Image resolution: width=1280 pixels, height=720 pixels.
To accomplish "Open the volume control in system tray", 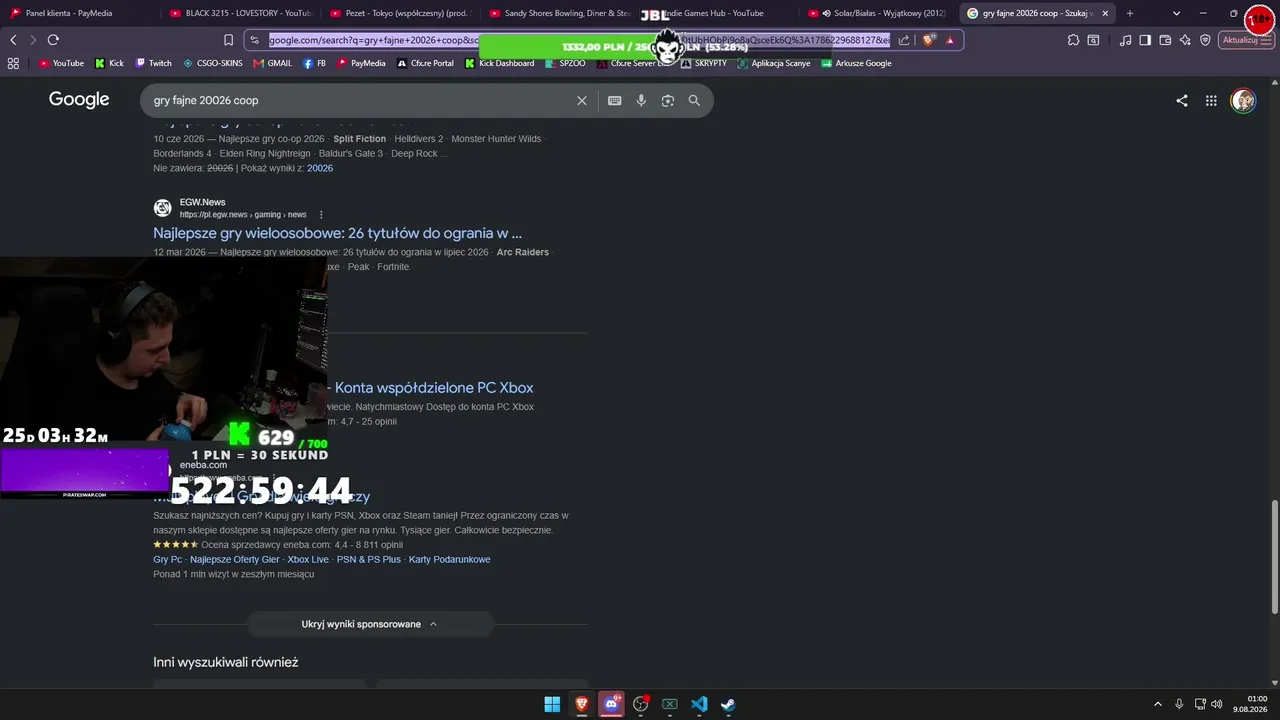I will pos(1216,704).
